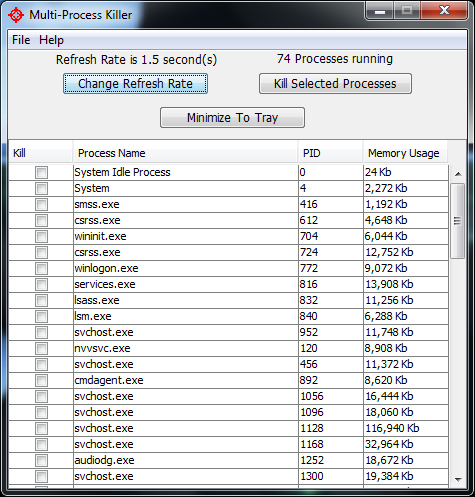Check the kill box for System Idle Process
This screenshot has width=475, height=497.
click(41, 172)
